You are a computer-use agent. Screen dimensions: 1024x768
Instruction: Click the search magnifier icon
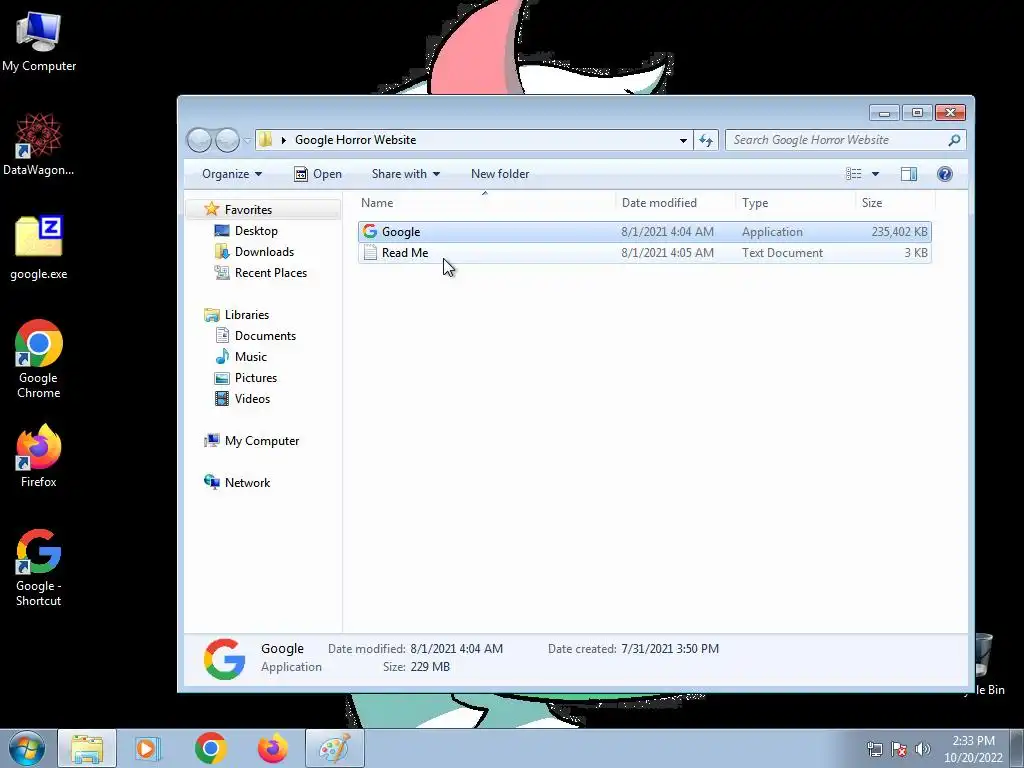954,140
